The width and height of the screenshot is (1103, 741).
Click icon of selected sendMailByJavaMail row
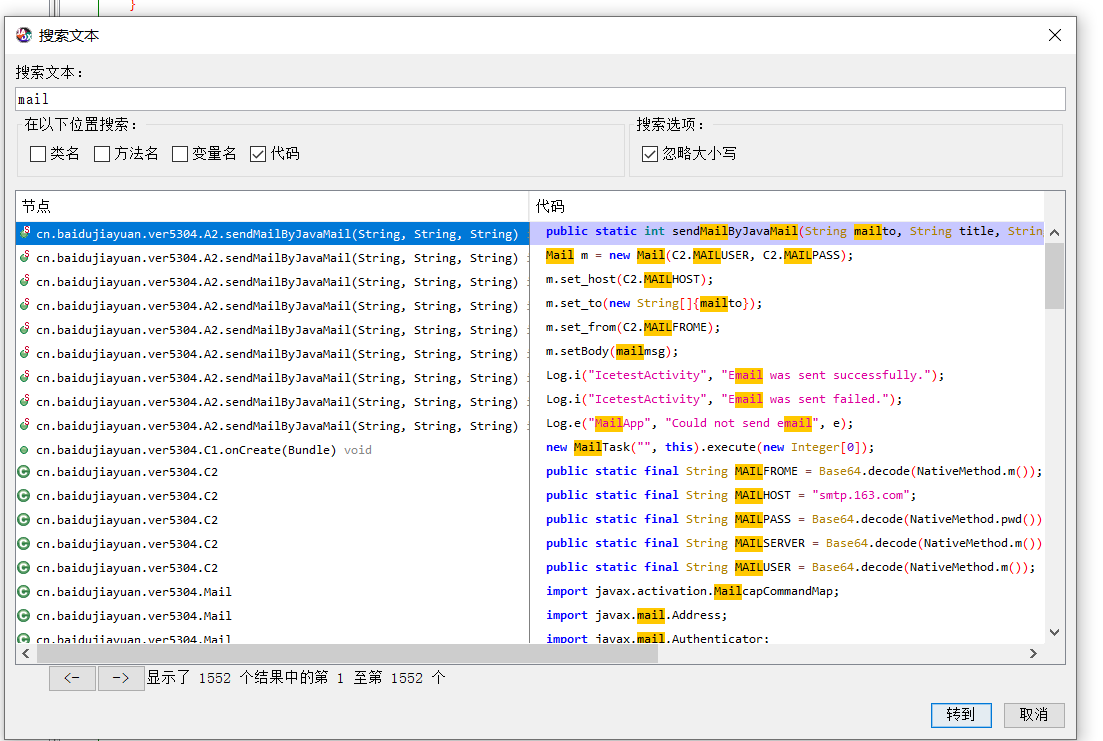(x=25, y=232)
